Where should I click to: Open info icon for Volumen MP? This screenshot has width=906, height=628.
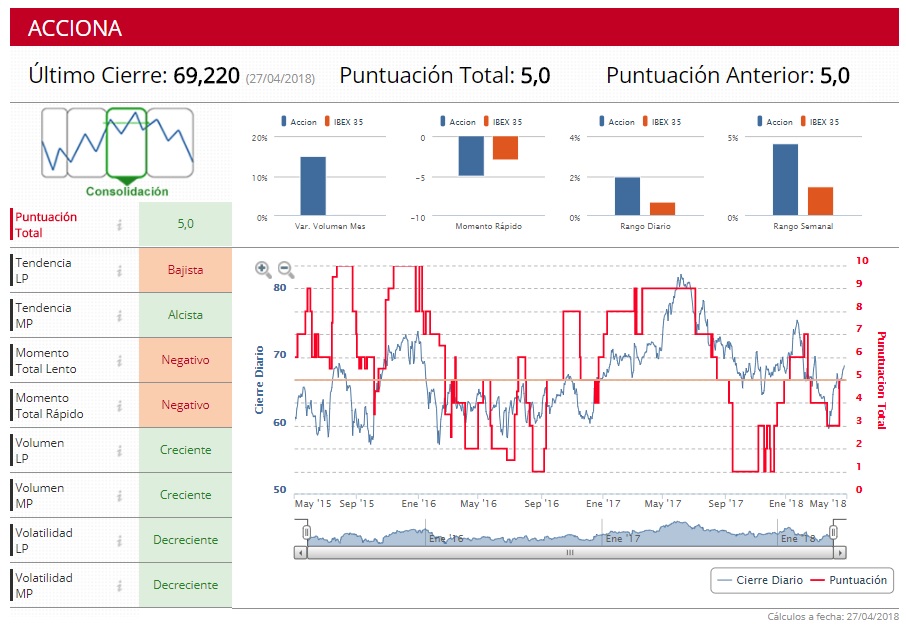click(x=120, y=496)
